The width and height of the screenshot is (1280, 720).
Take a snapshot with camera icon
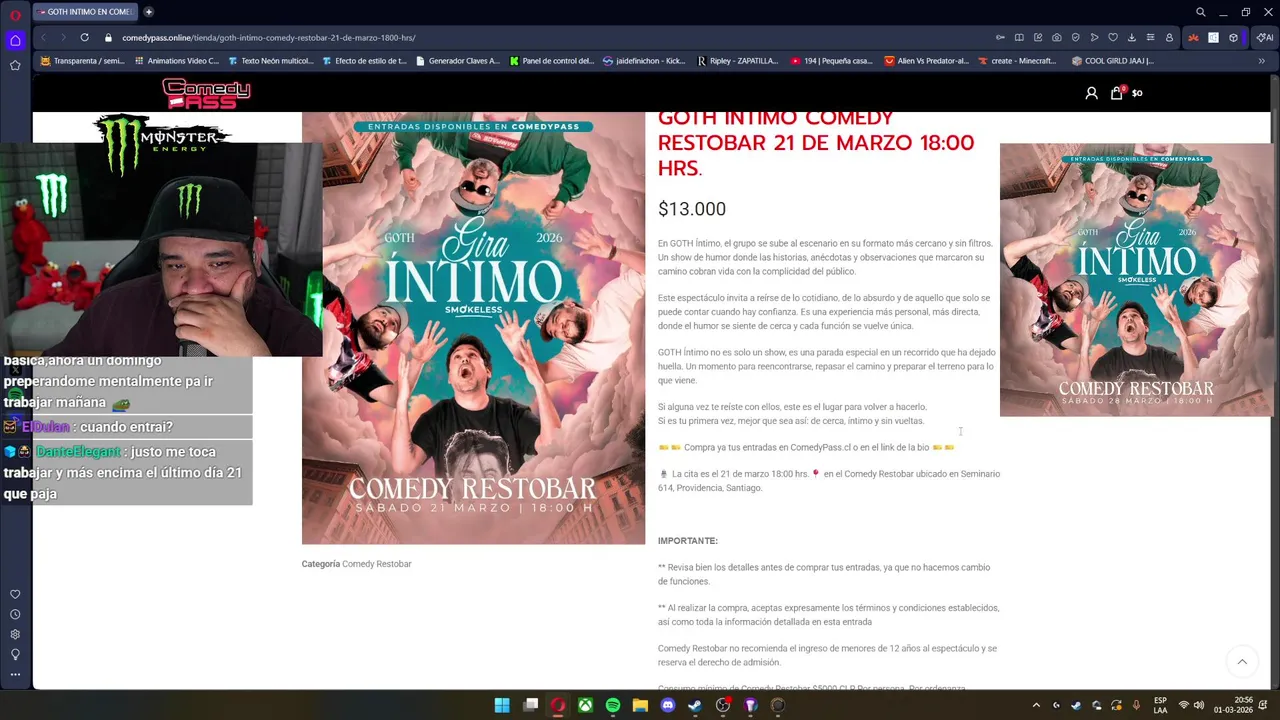(1057, 38)
